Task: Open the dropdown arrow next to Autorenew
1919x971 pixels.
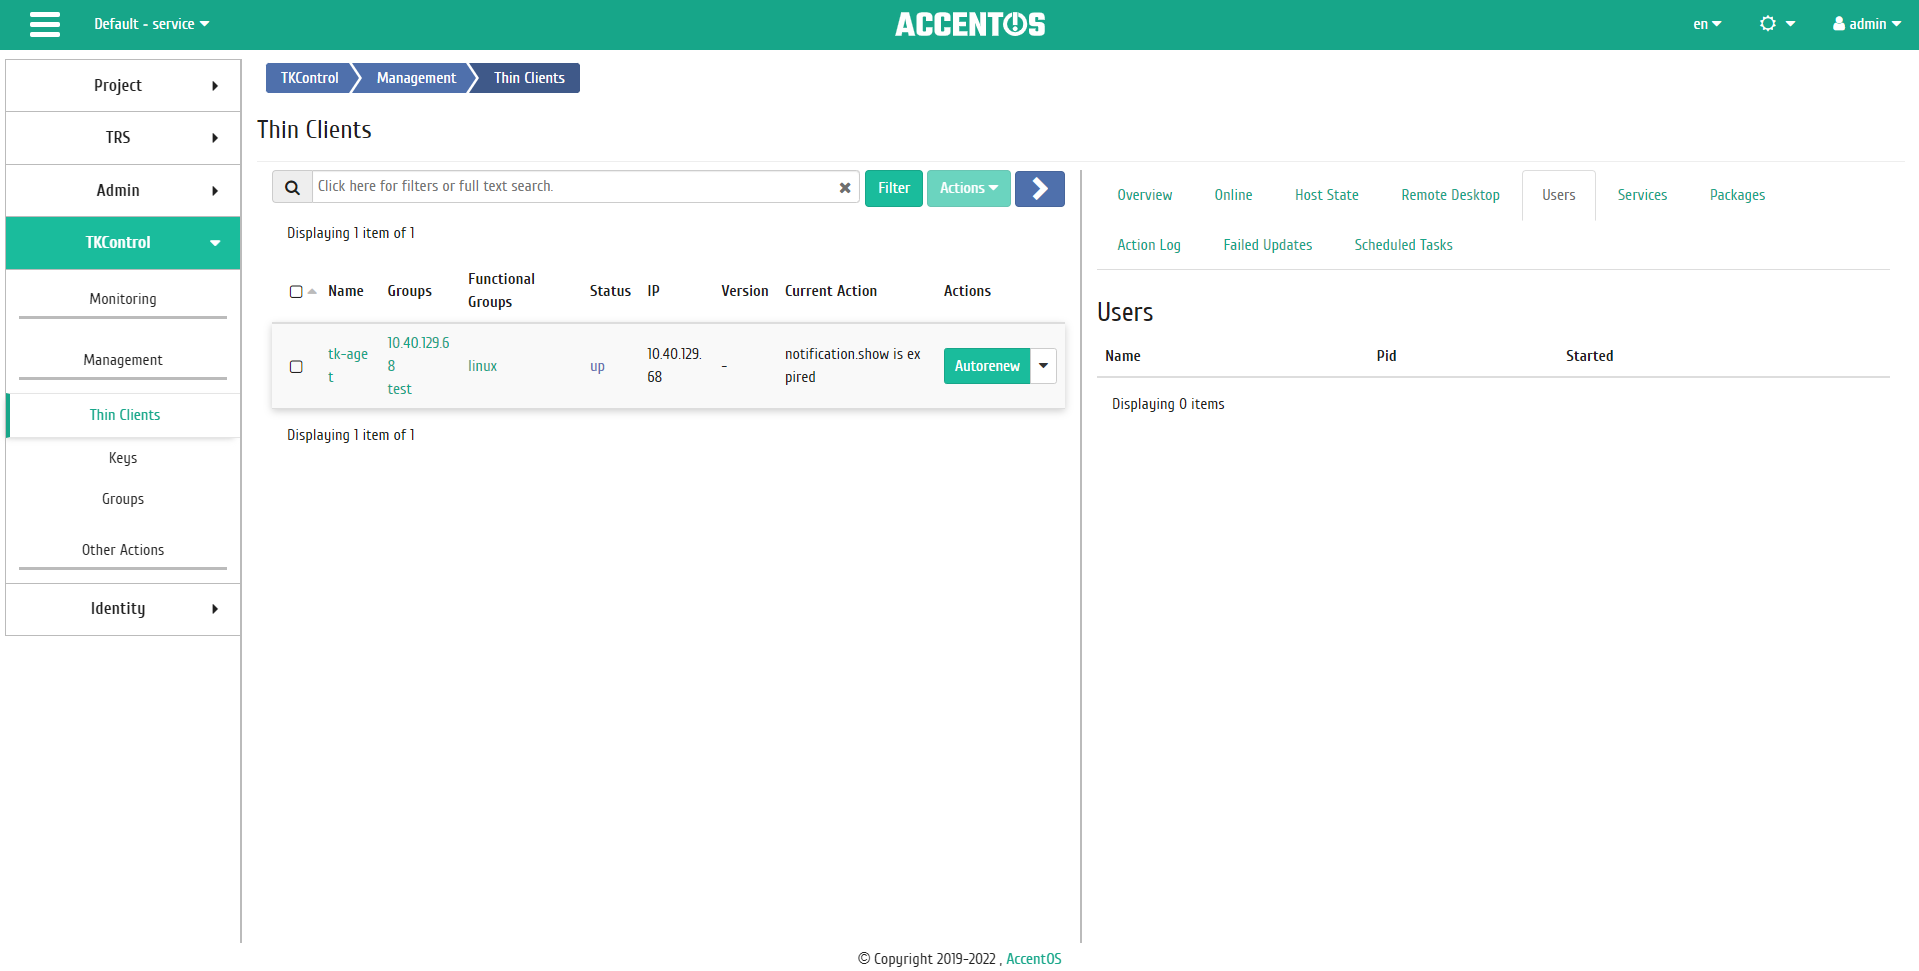Action: (x=1043, y=366)
